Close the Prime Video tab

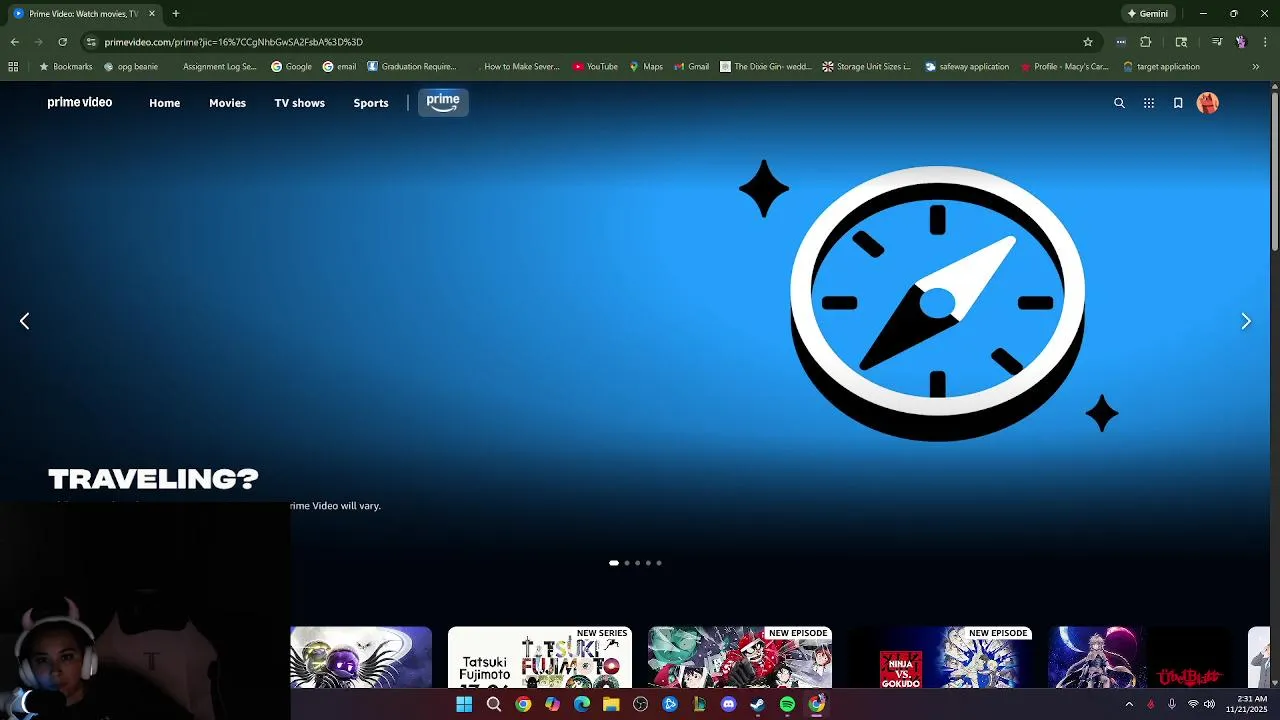[152, 14]
